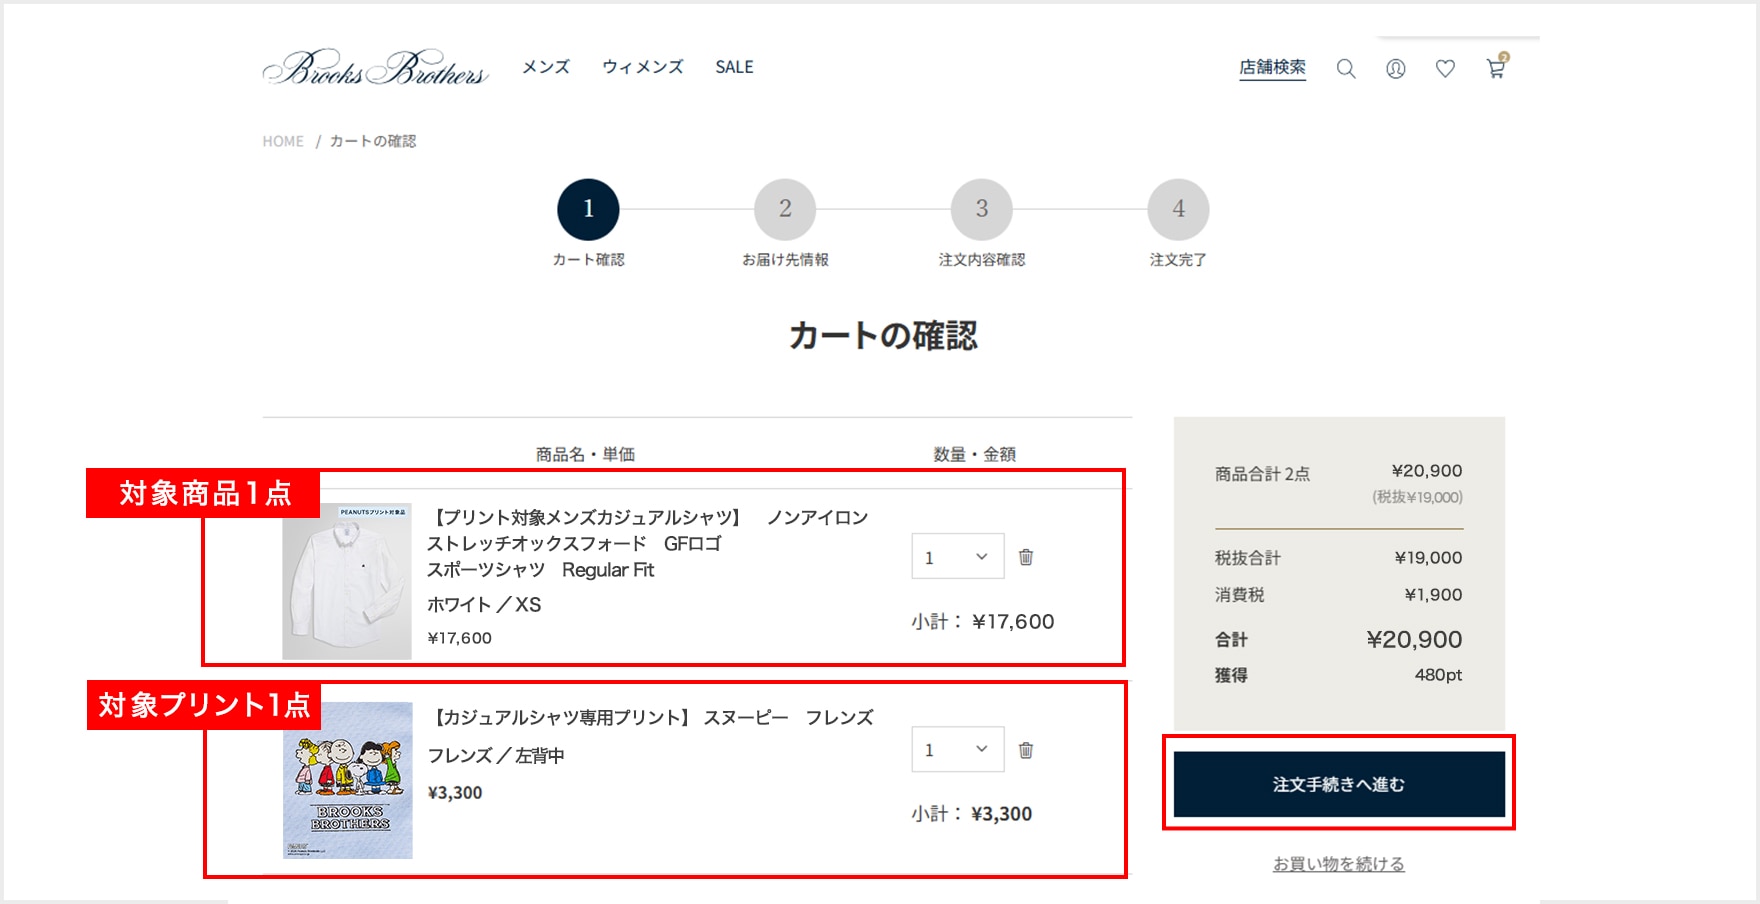Click the 数量・金額 column header

pyautogui.click(x=974, y=454)
